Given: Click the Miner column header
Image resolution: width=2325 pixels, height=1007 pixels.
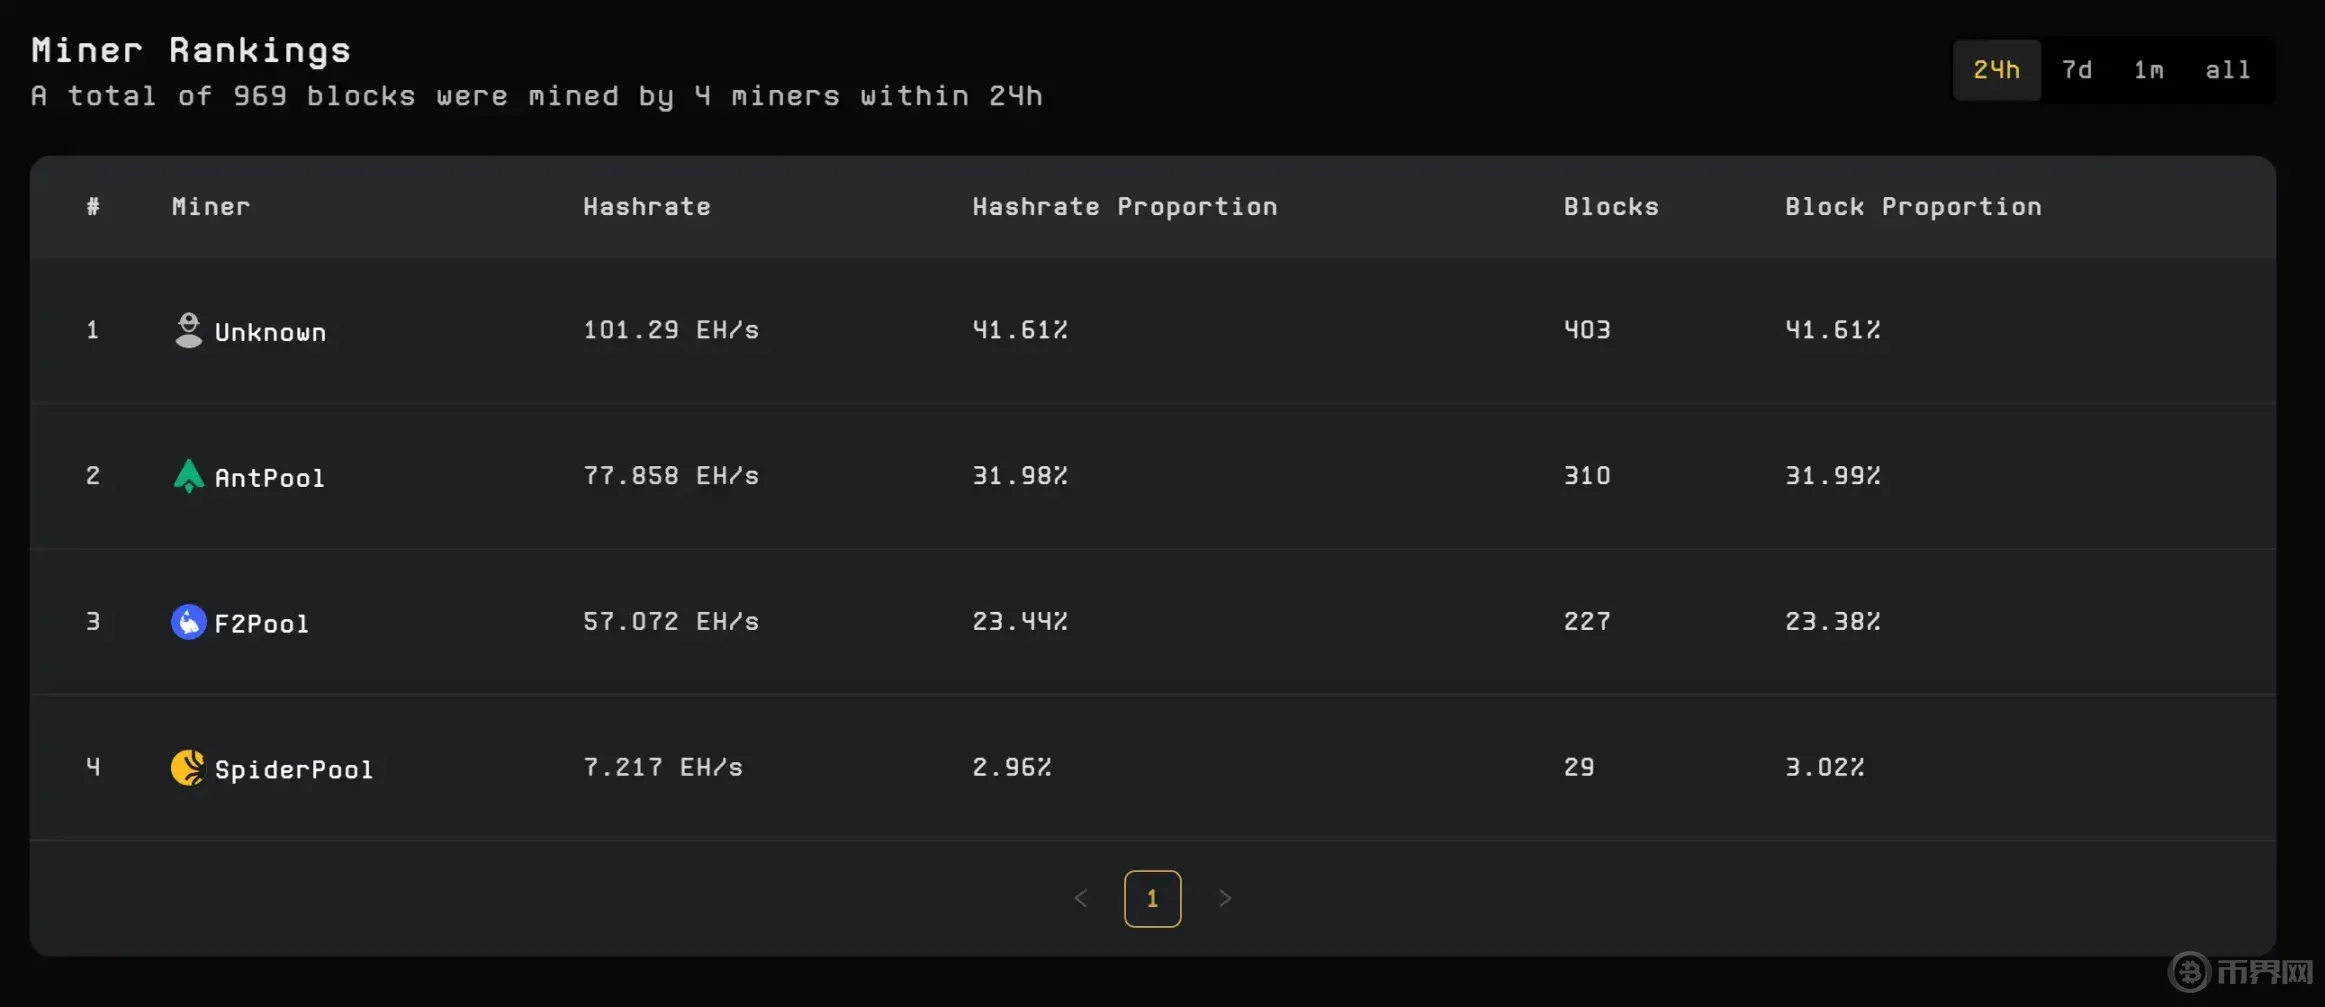Looking at the screenshot, I should coord(211,207).
